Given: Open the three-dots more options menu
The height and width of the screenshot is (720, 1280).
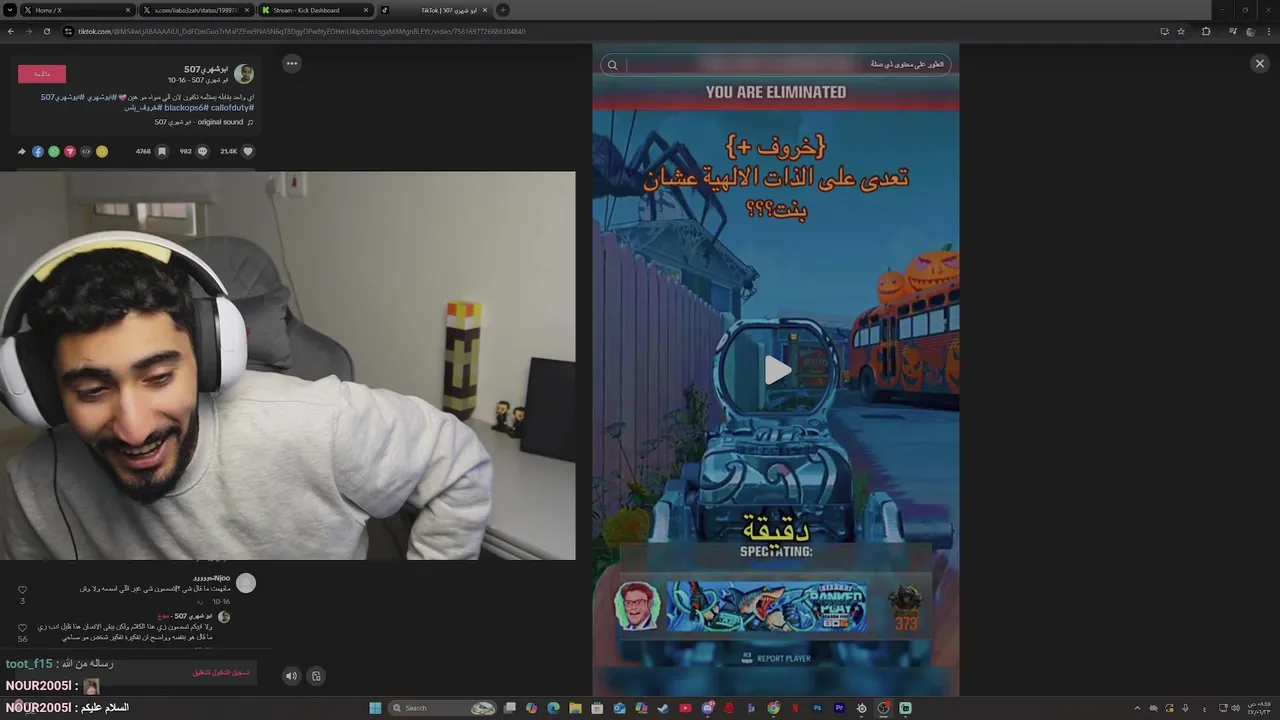Looking at the screenshot, I should click(x=291, y=63).
